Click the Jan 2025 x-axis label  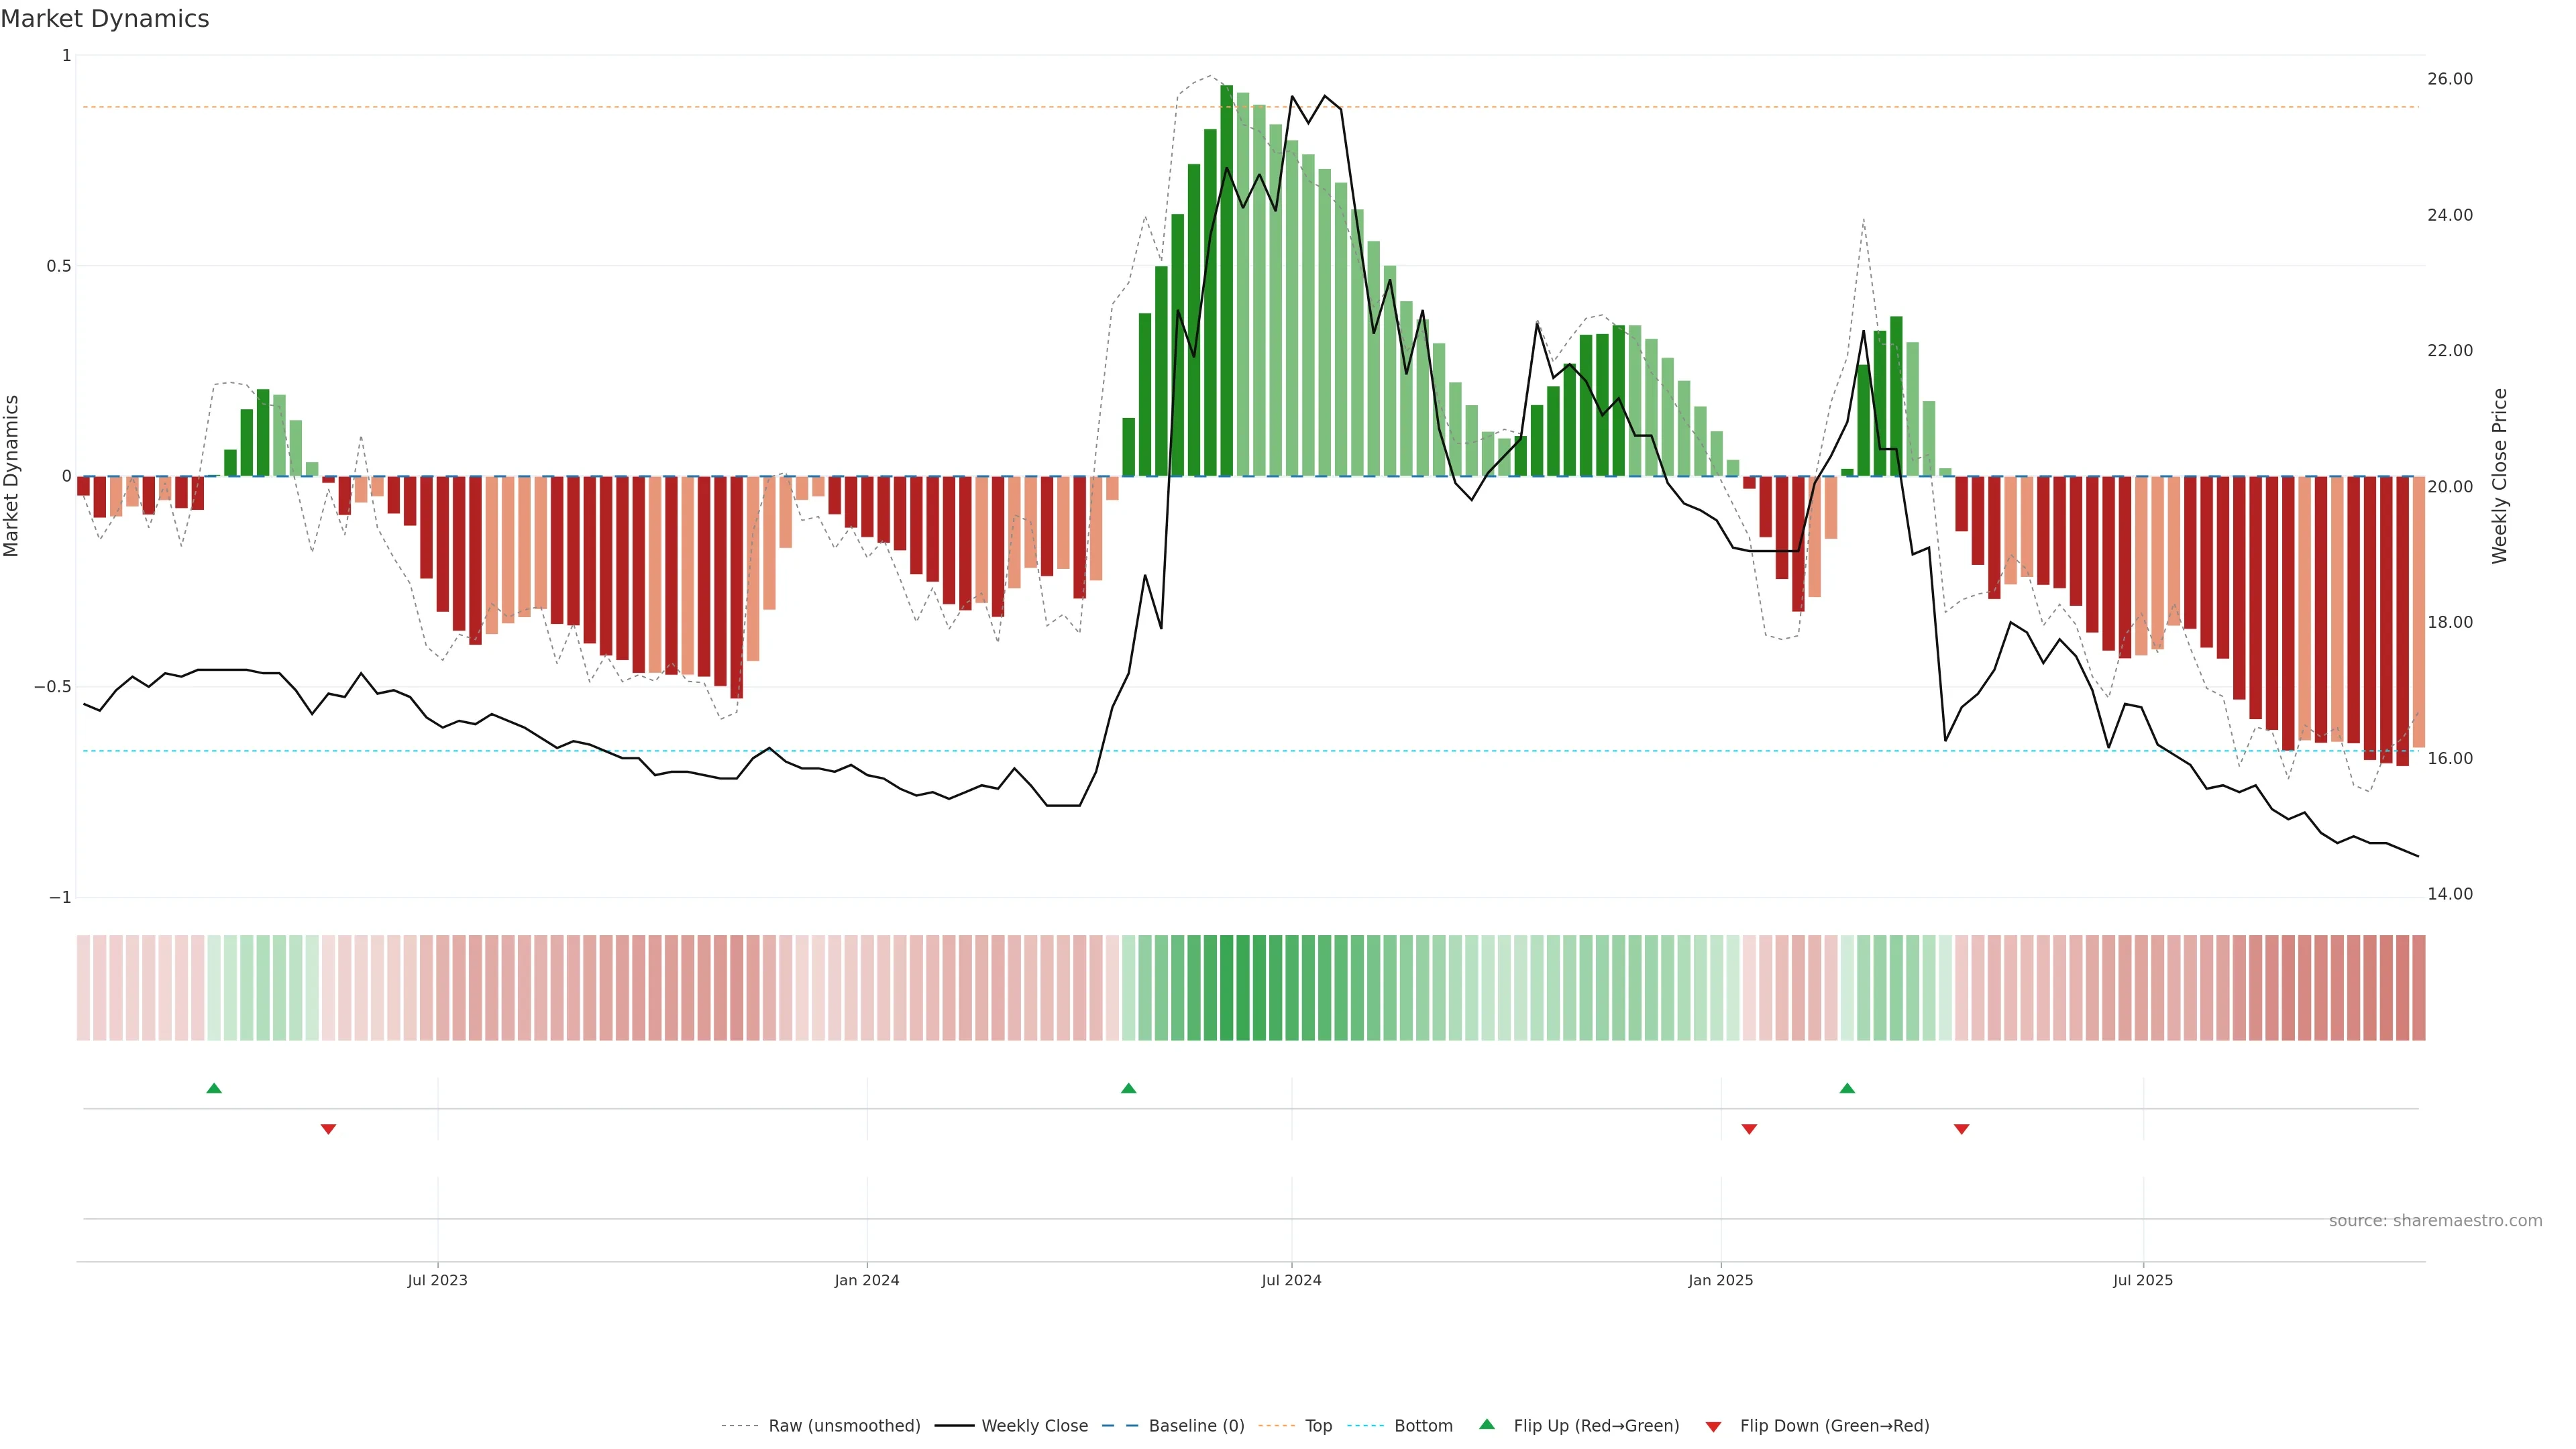tap(1720, 1280)
